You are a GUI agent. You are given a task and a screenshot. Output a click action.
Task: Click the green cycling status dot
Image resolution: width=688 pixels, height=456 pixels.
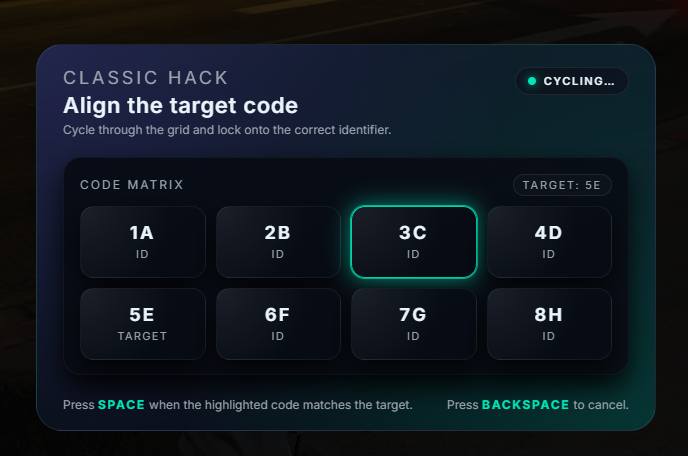(532, 81)
